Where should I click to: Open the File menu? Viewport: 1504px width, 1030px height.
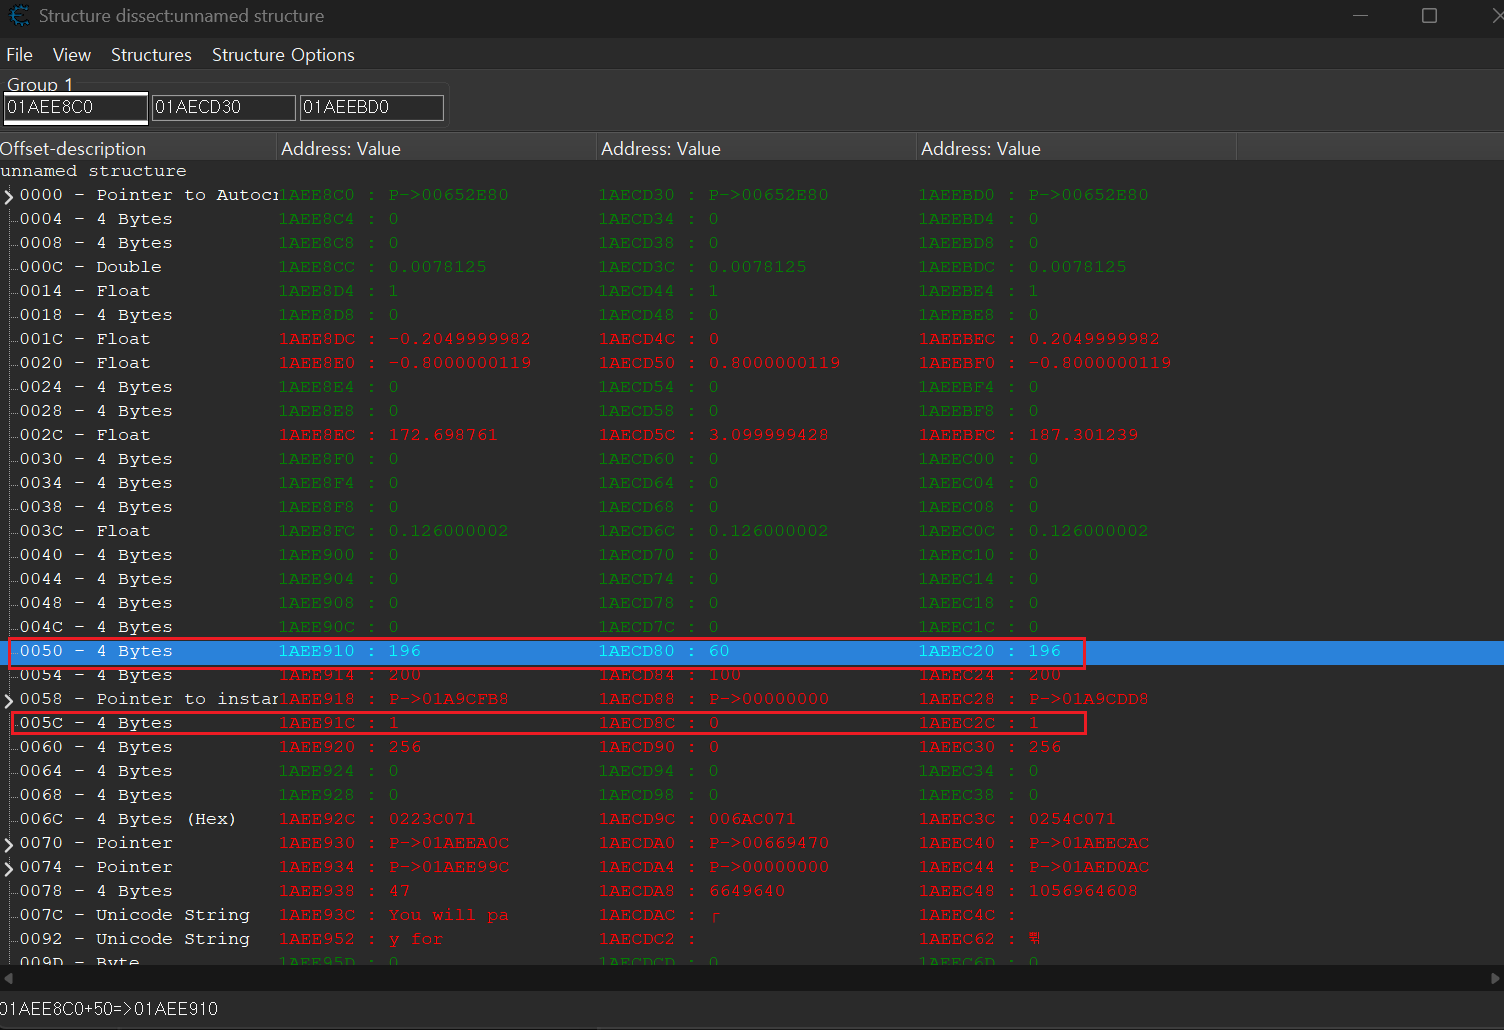pyautogui.click(x=19, y=55)
